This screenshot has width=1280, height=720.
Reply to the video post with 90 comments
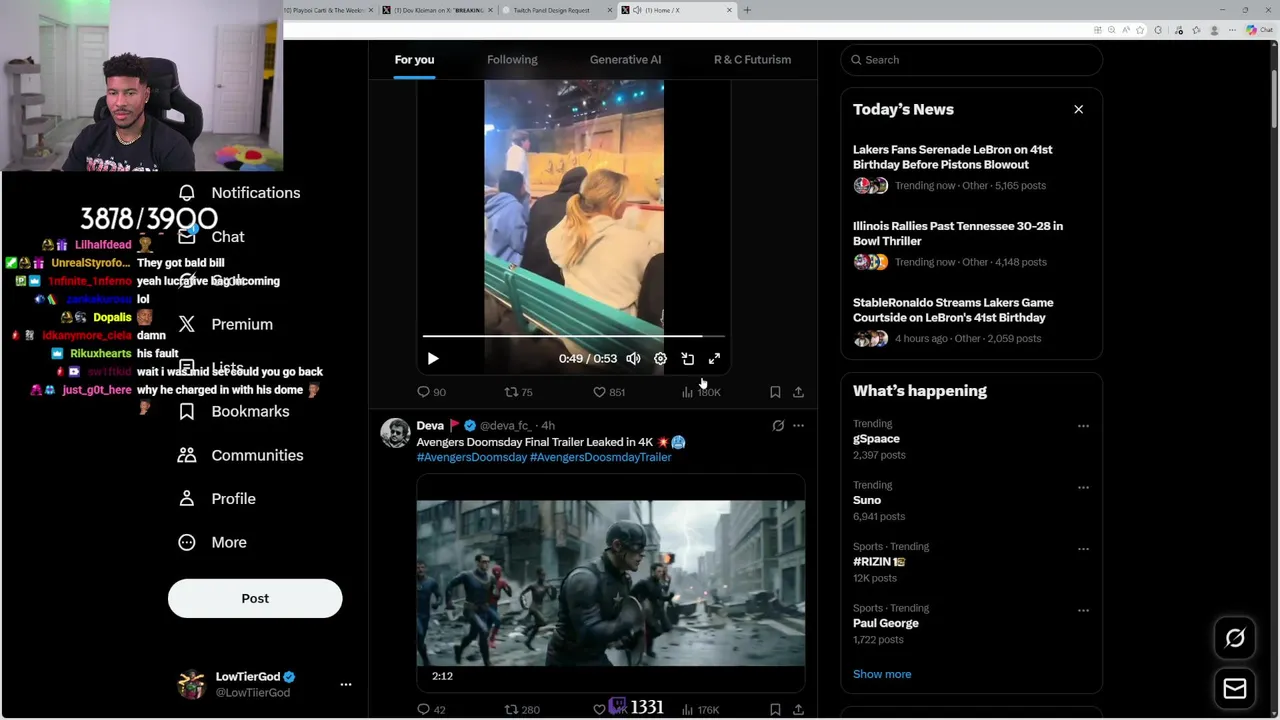click(431, 392)
